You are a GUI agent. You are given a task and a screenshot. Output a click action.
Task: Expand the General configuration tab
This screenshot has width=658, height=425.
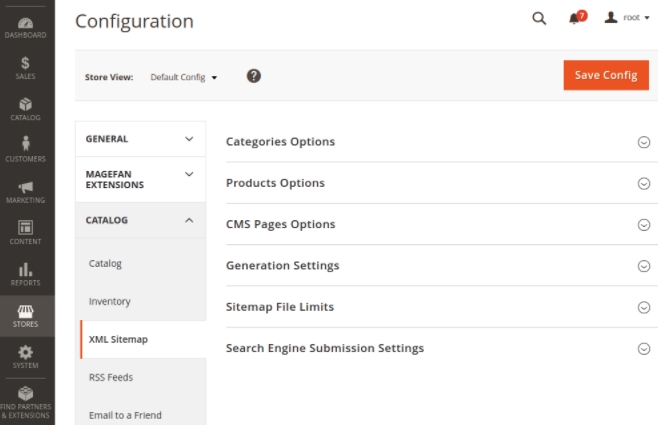tap(140, 139)
